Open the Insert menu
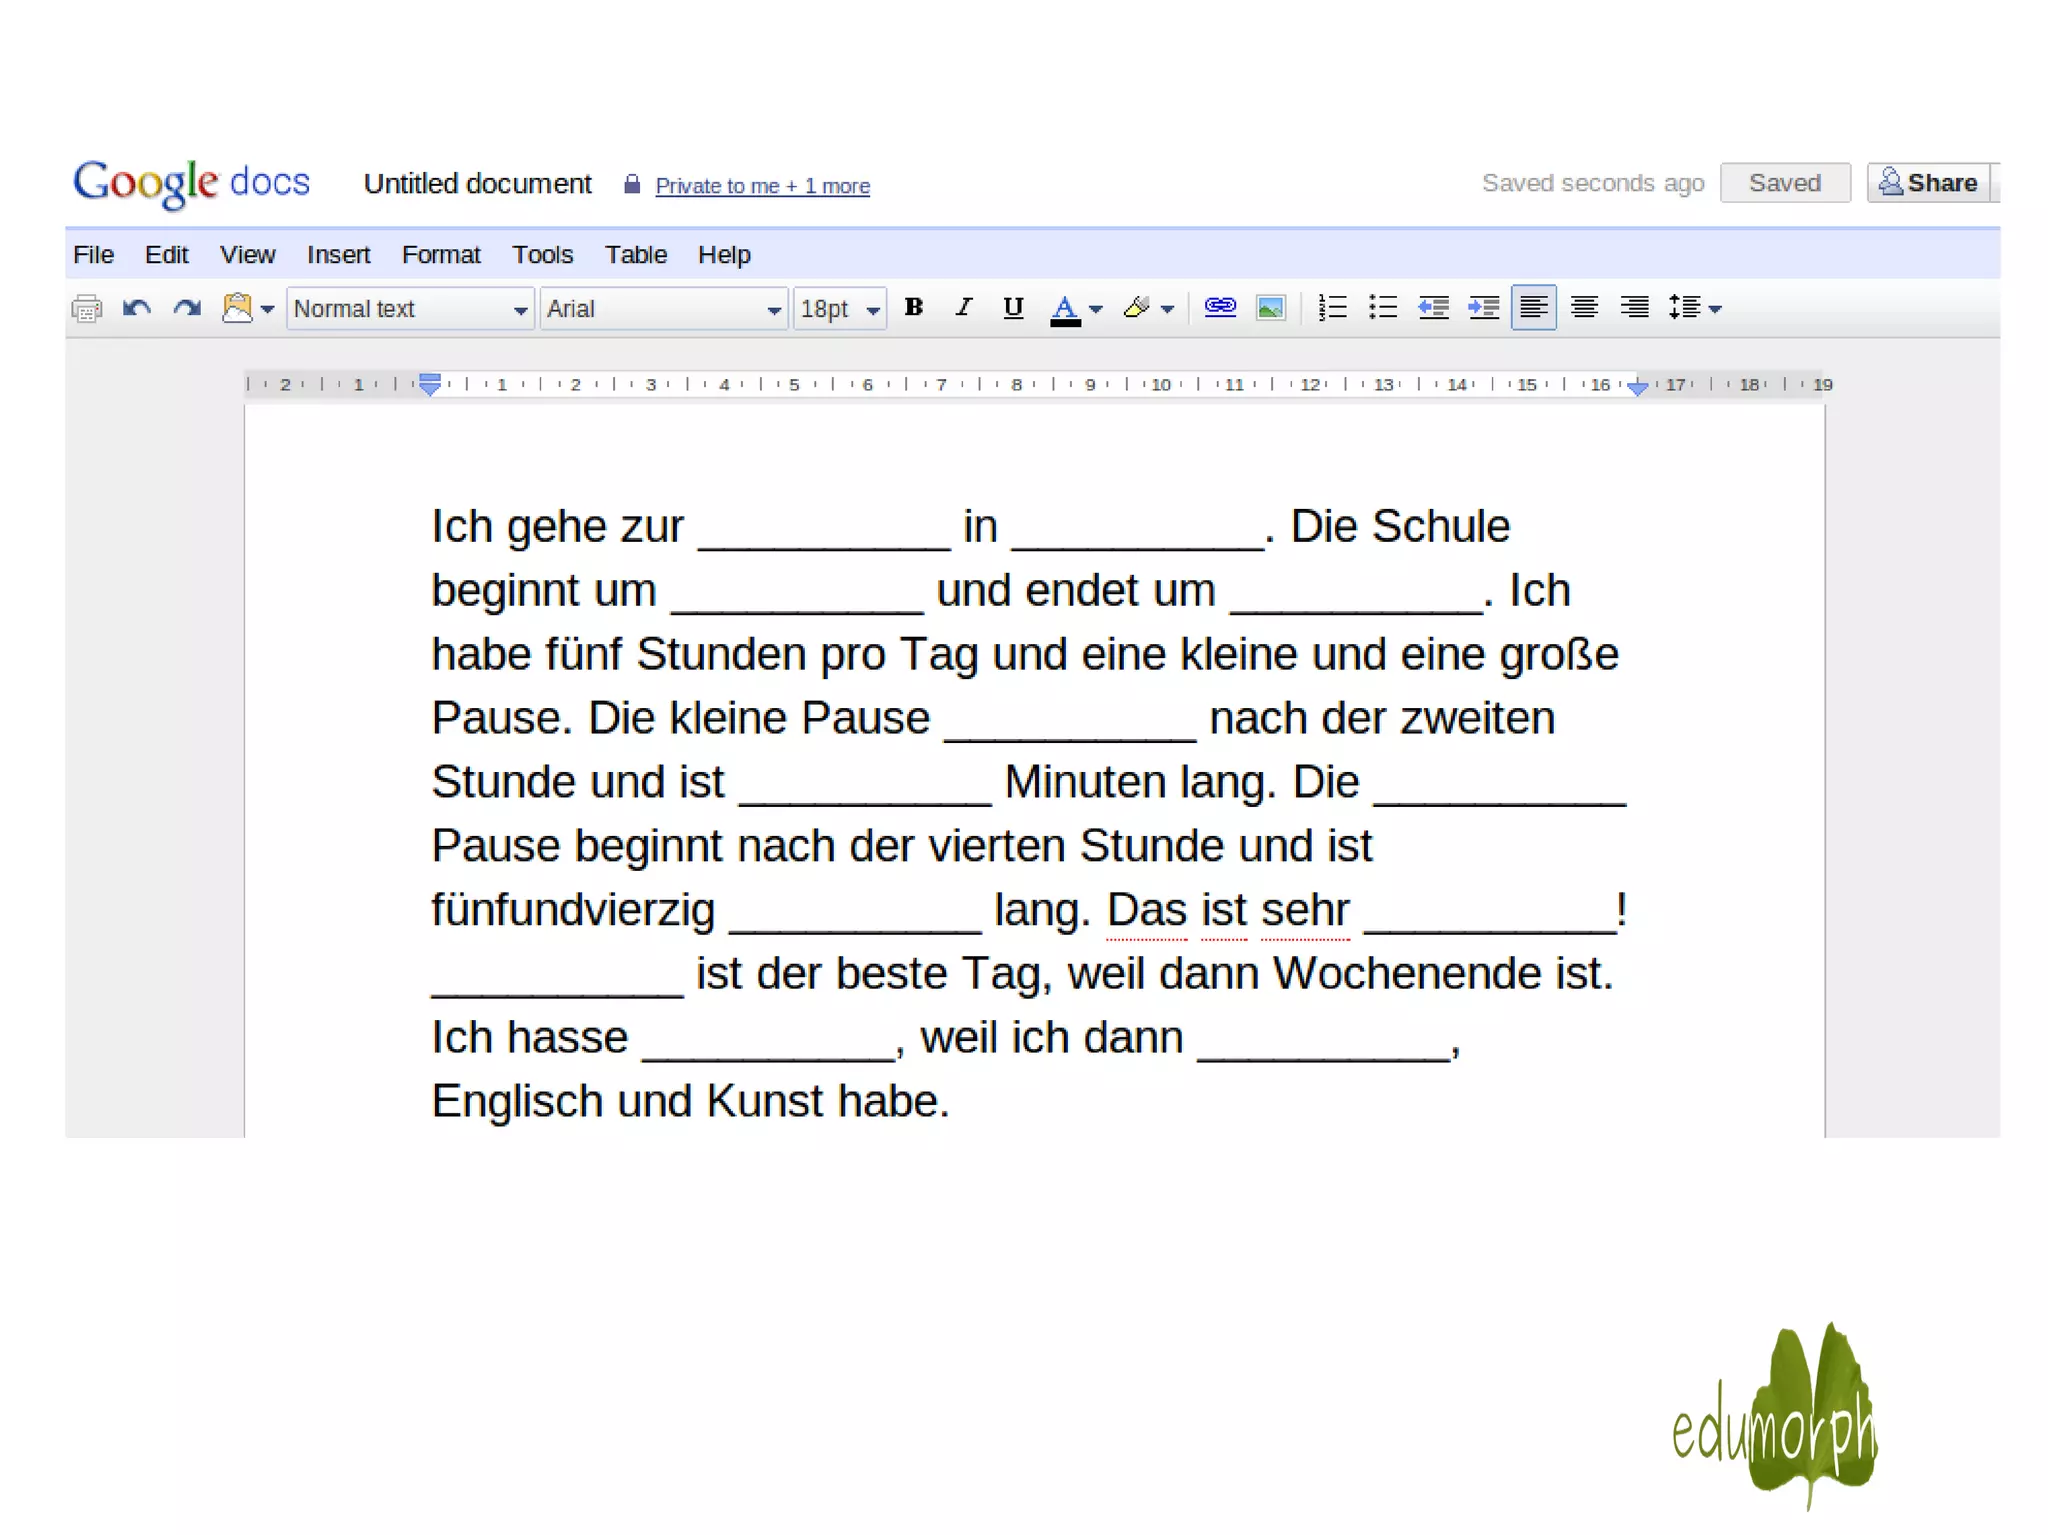2048x1535 pixels. [x=338, y=255]
